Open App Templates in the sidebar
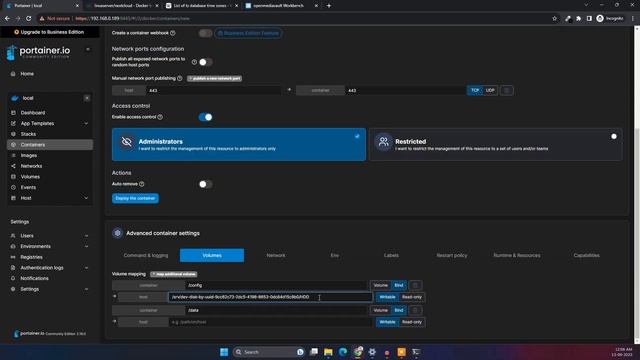Screen dimensions: 640x360 click(x=37, y=123)
